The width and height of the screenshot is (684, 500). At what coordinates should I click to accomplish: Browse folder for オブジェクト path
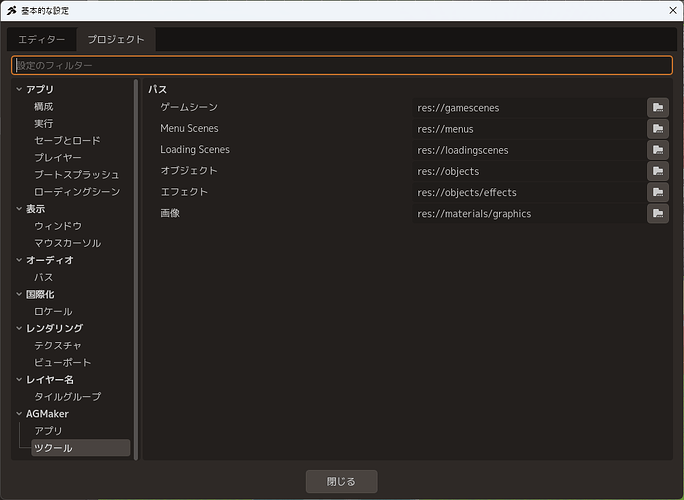(658, 171)
